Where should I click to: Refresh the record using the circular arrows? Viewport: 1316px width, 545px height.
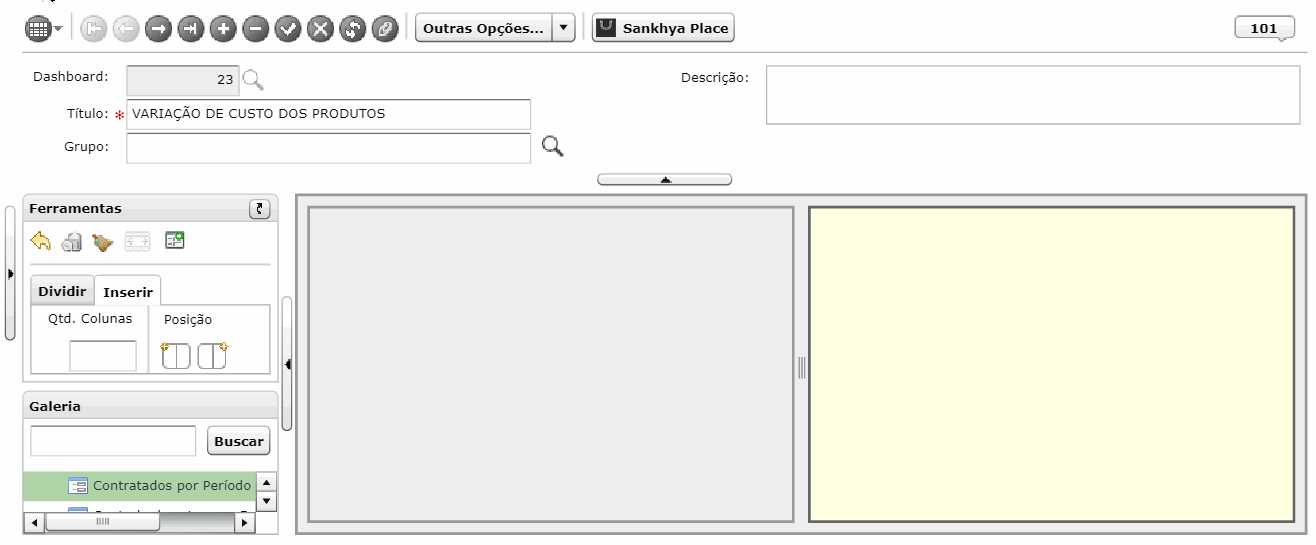[x=353, y=29]
